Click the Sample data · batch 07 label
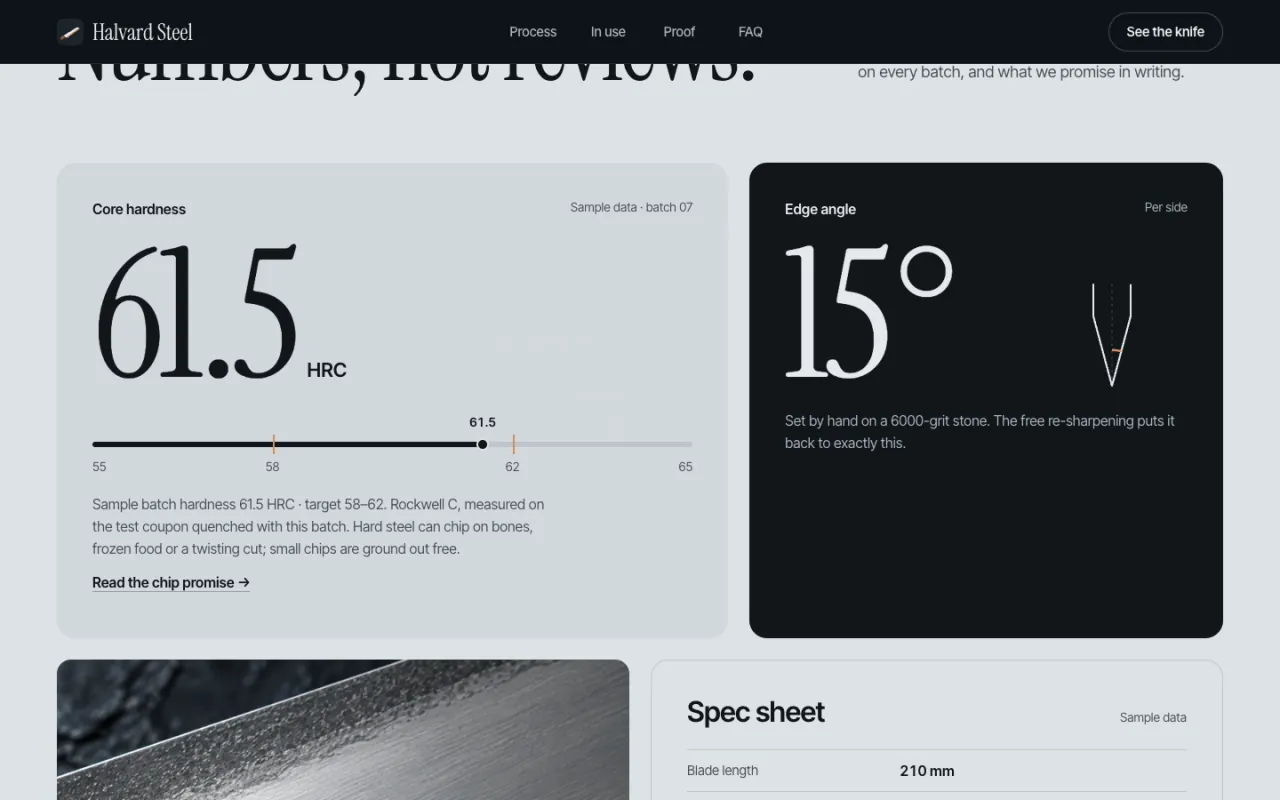 (x=631, y=207)
